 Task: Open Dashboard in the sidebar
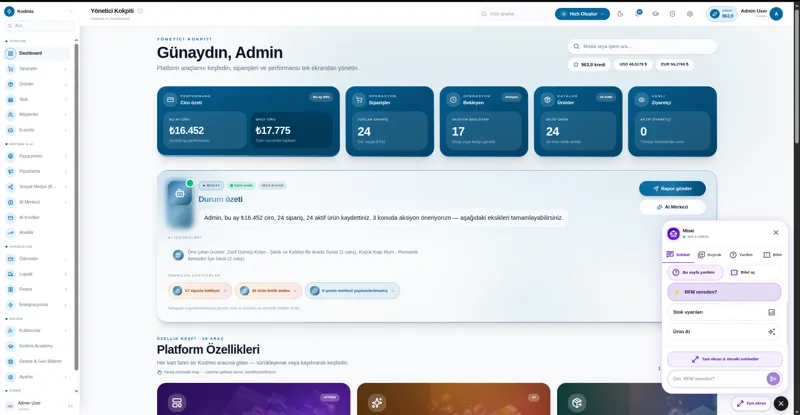coord(37,53)
